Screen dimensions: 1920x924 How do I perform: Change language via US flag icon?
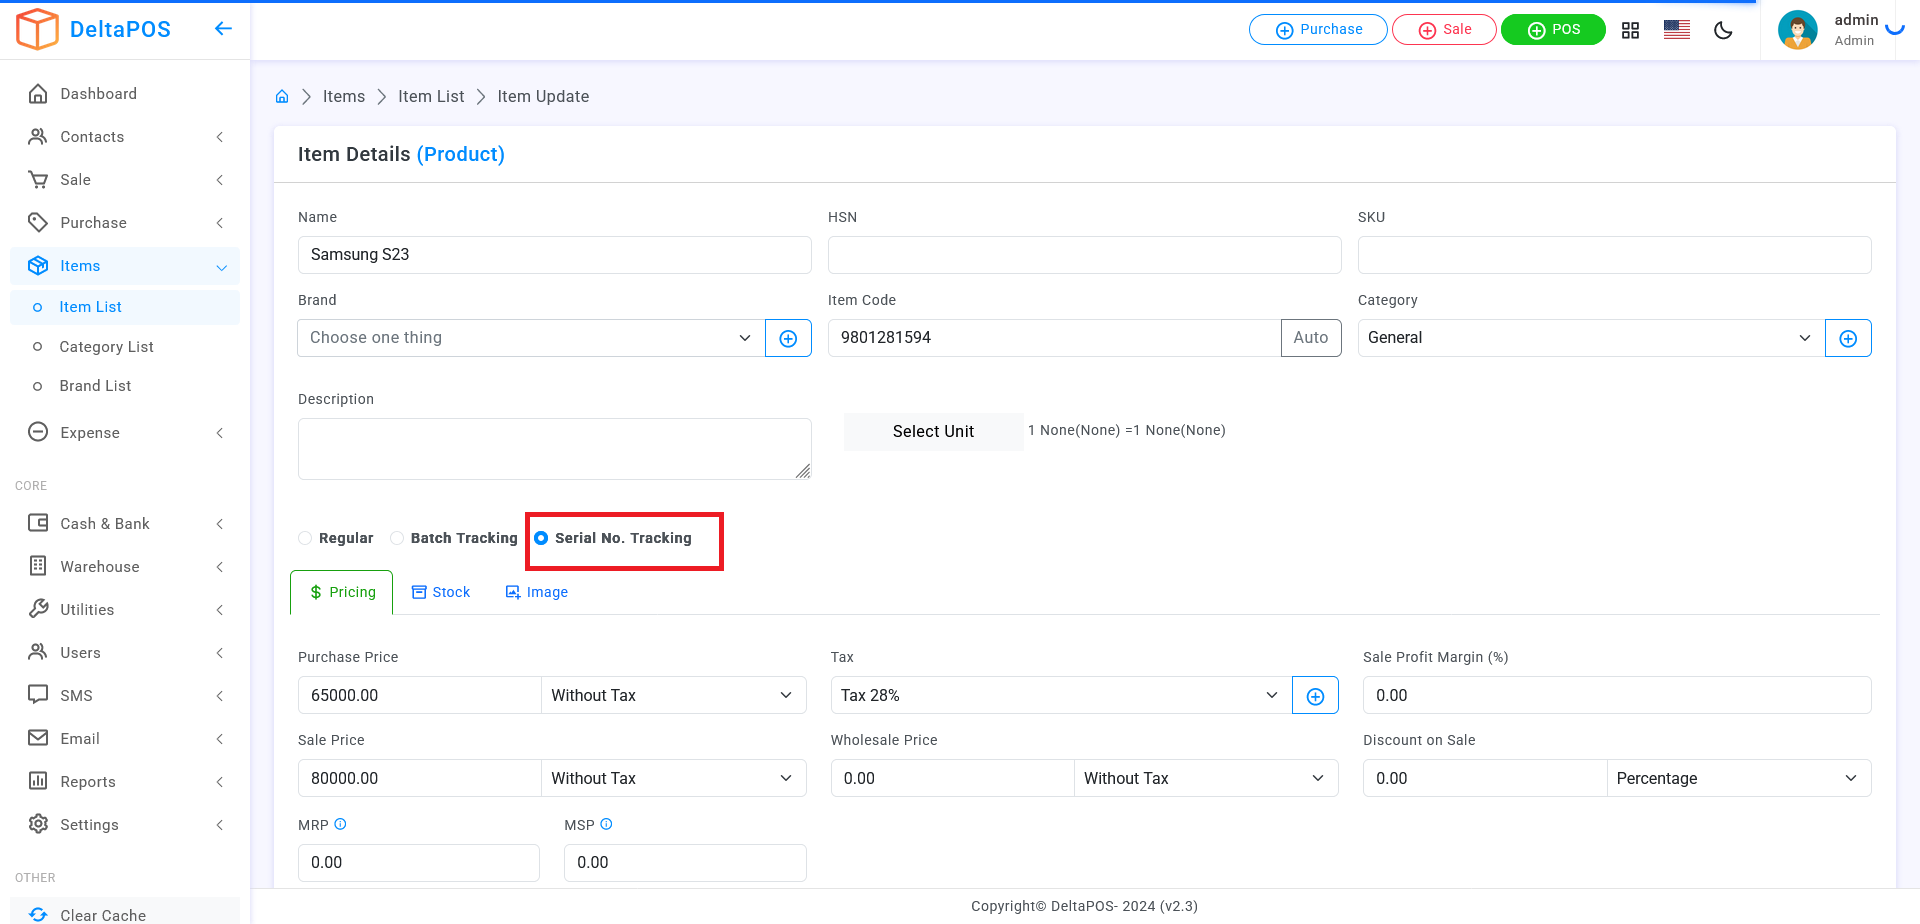[1677, 30]
